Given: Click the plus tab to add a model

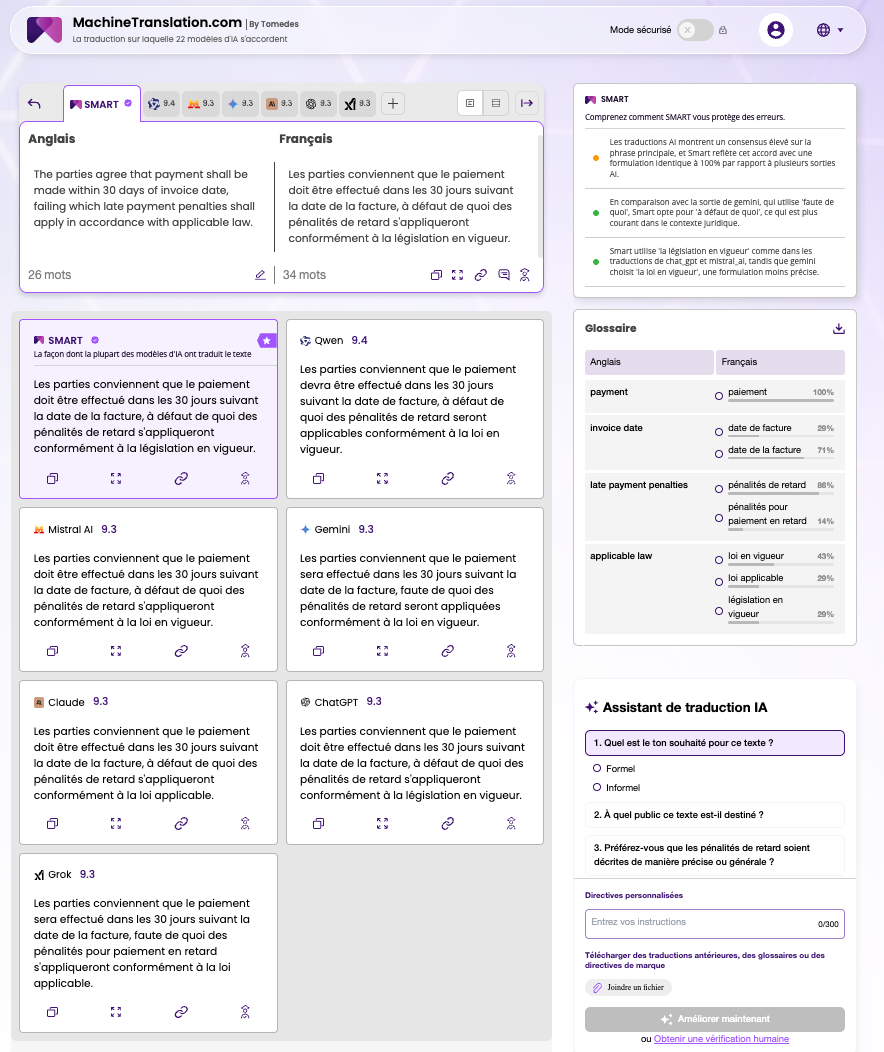Looking at the screenshot, I should tap(393, 103).
